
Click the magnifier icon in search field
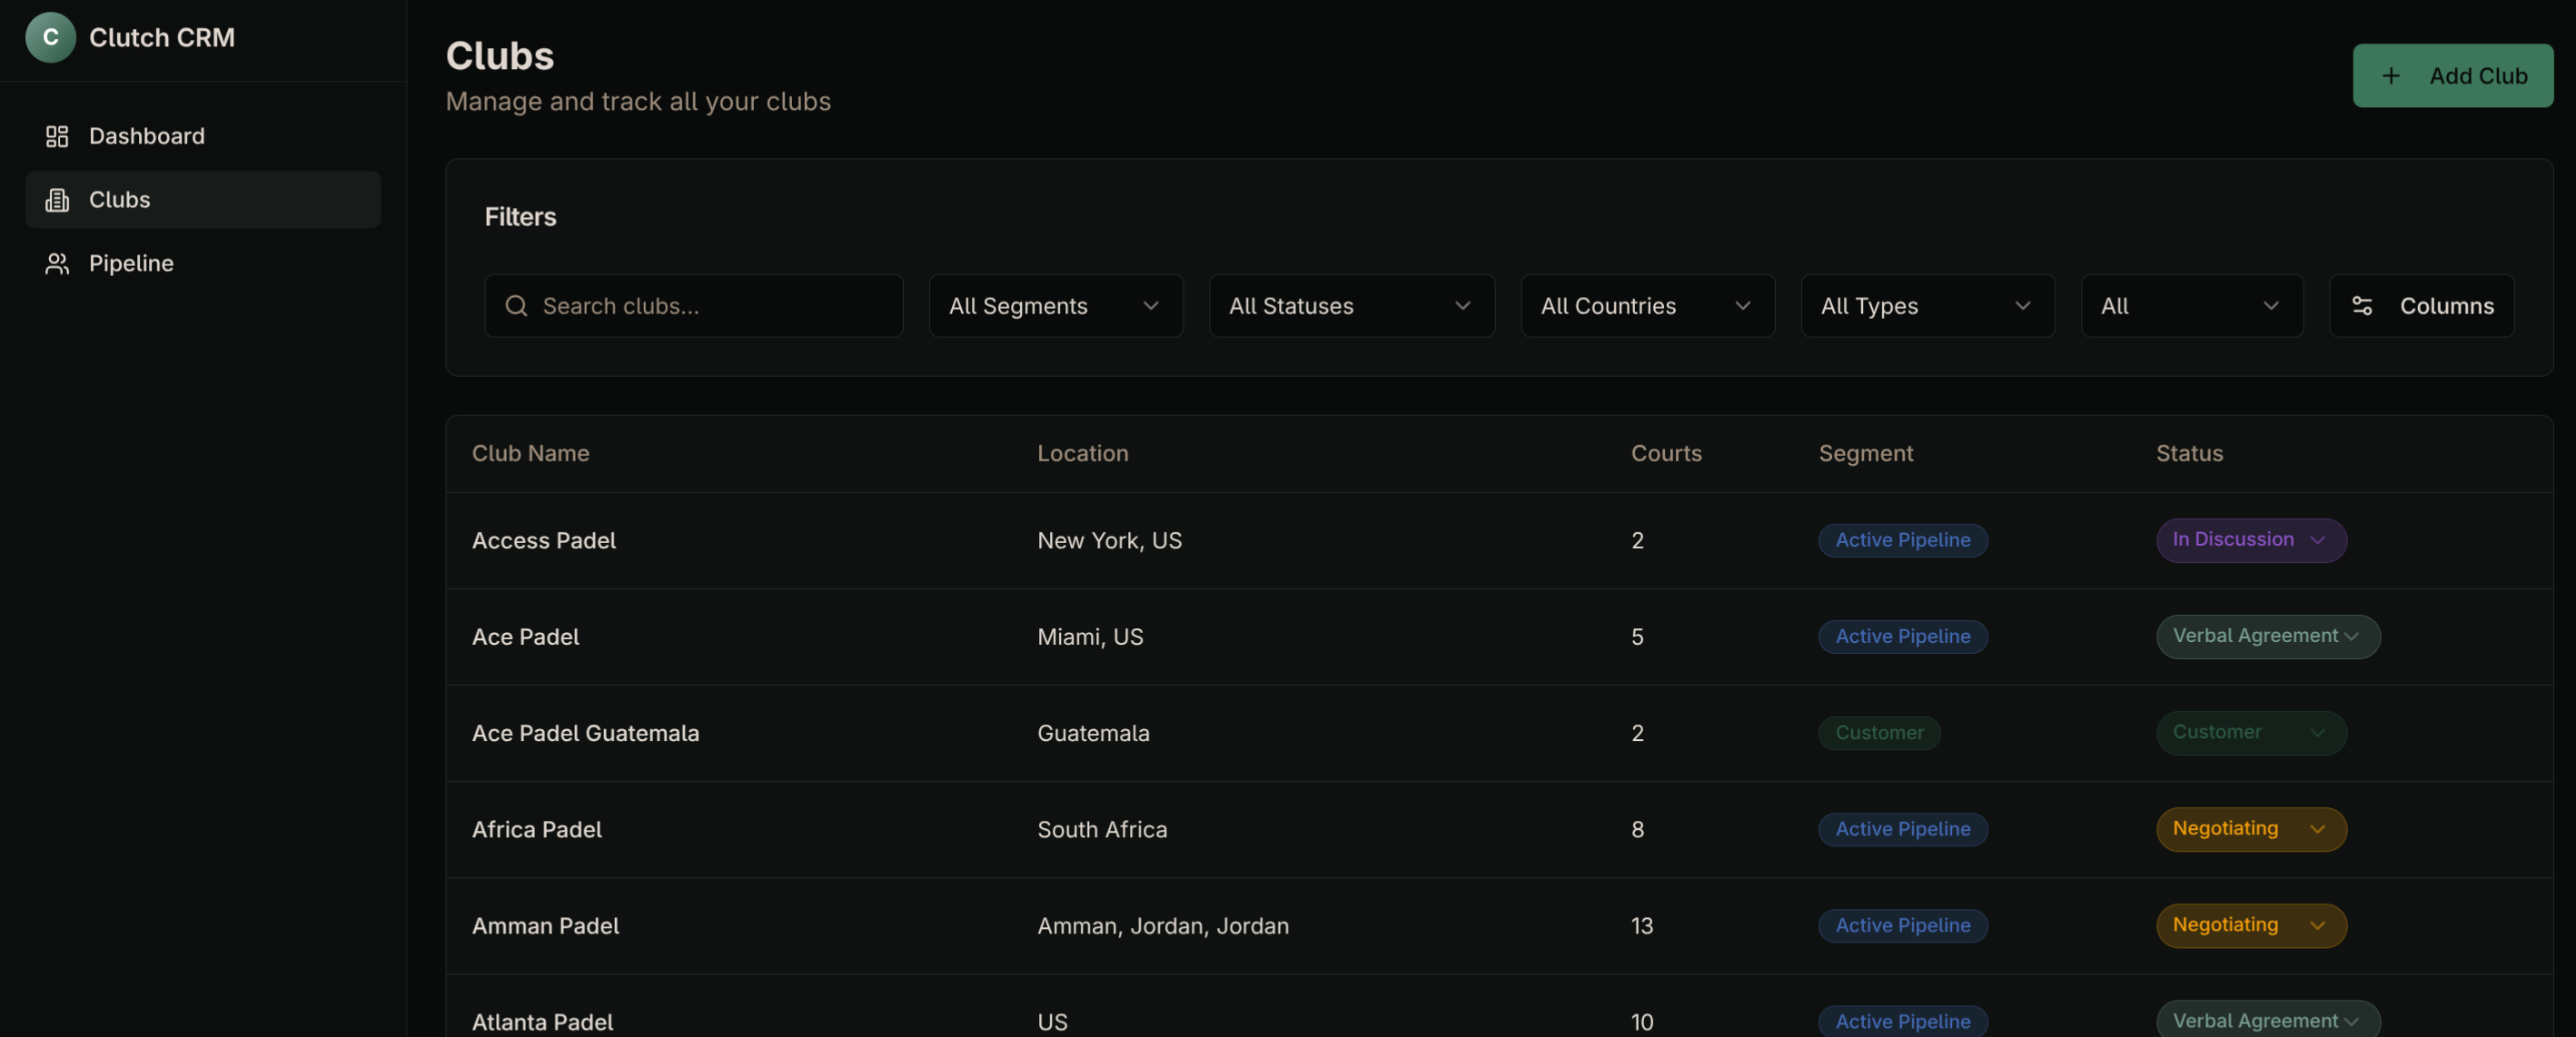(516, 306)
